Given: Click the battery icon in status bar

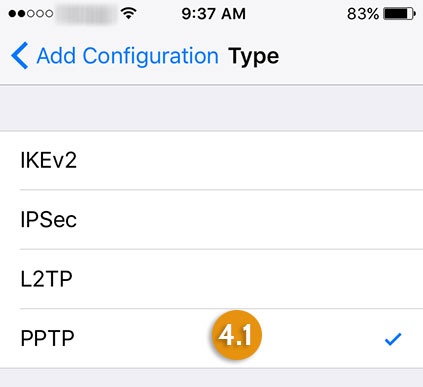Looking at the screenshot, I should (x=400, y=14).
